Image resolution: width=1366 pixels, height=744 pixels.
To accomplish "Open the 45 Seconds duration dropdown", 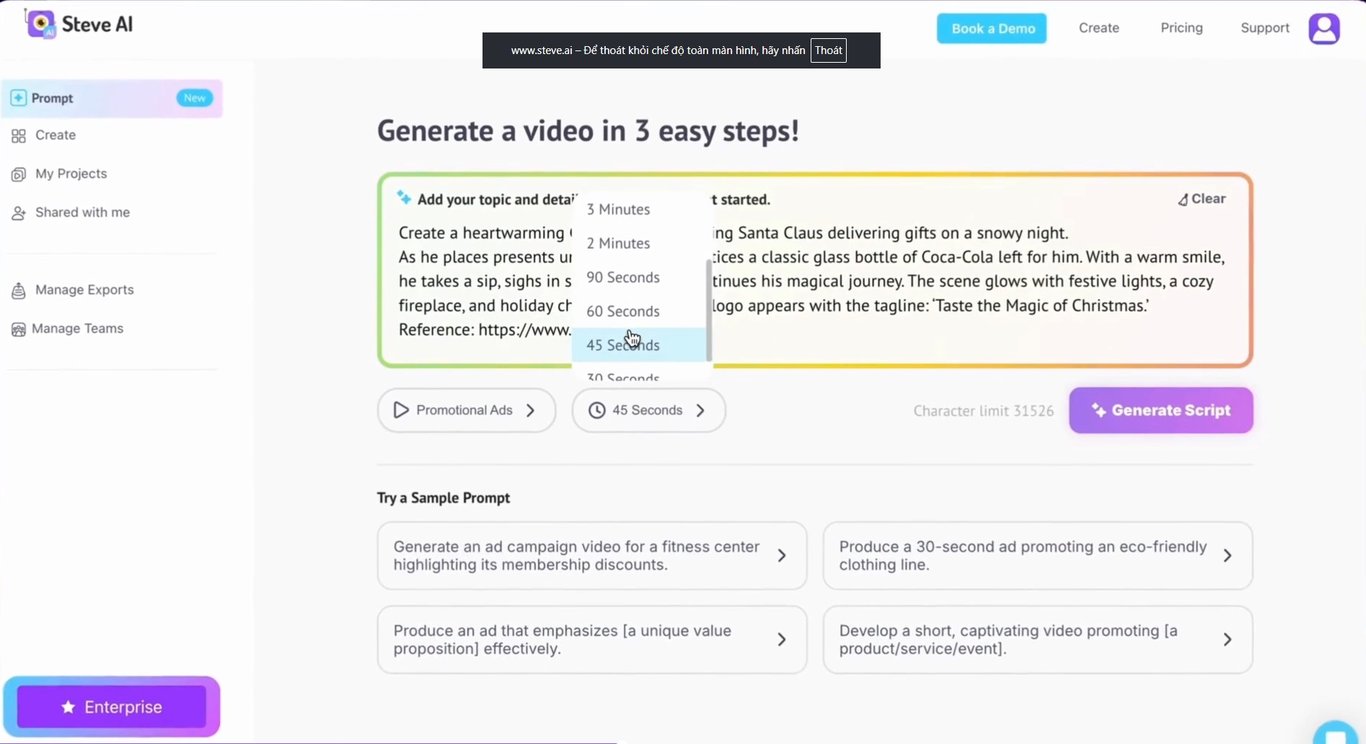I will [649, 410].
